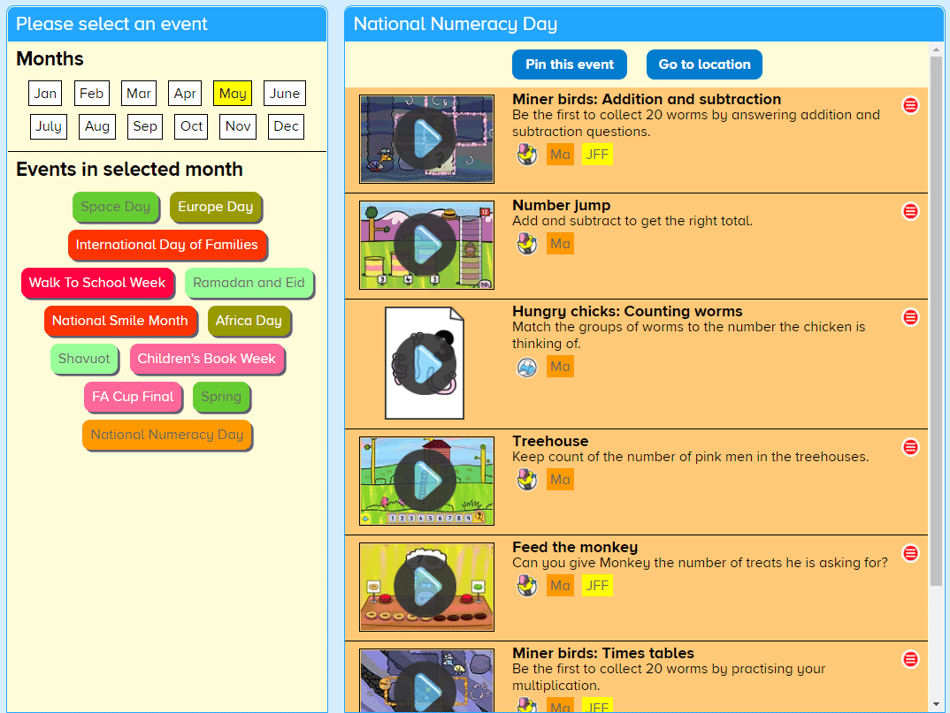Click the activity list vertical scrollbar
The image size is (950, 713).
(936, 321)
